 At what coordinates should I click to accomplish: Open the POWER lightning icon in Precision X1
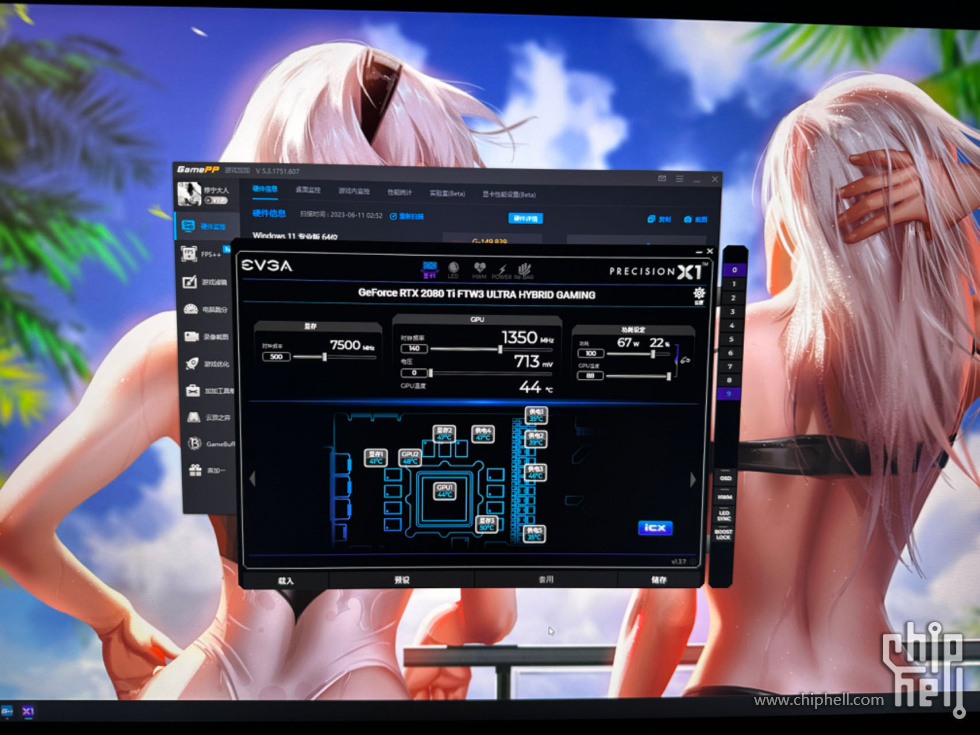[501, 271]
